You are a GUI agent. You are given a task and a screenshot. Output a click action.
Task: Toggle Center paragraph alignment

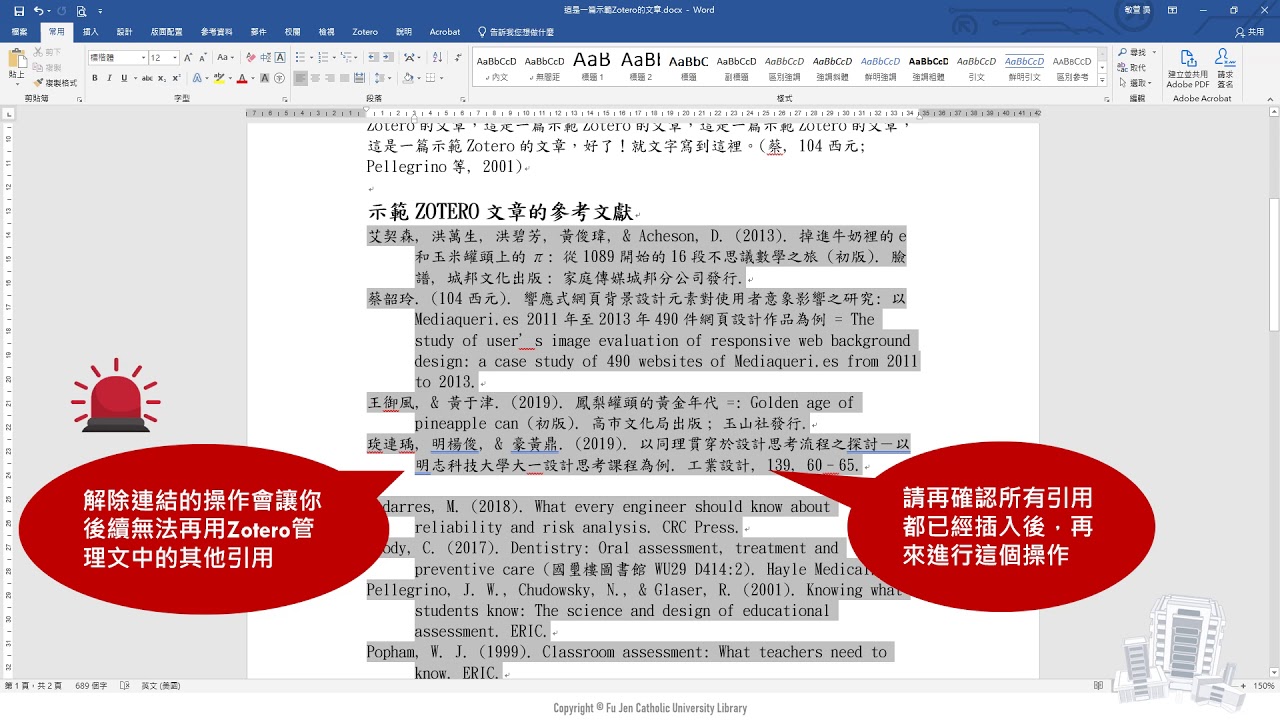click(x=315, y=78)
